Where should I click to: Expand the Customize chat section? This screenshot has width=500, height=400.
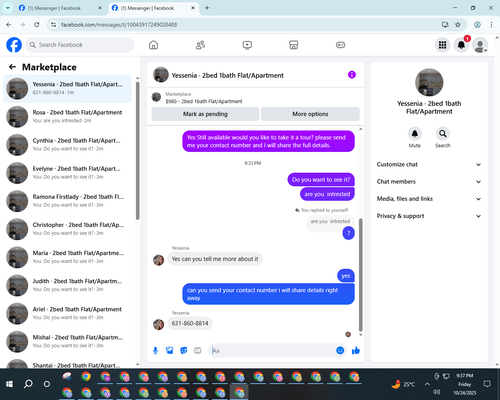pyautogui.click(x=429, y=164)
